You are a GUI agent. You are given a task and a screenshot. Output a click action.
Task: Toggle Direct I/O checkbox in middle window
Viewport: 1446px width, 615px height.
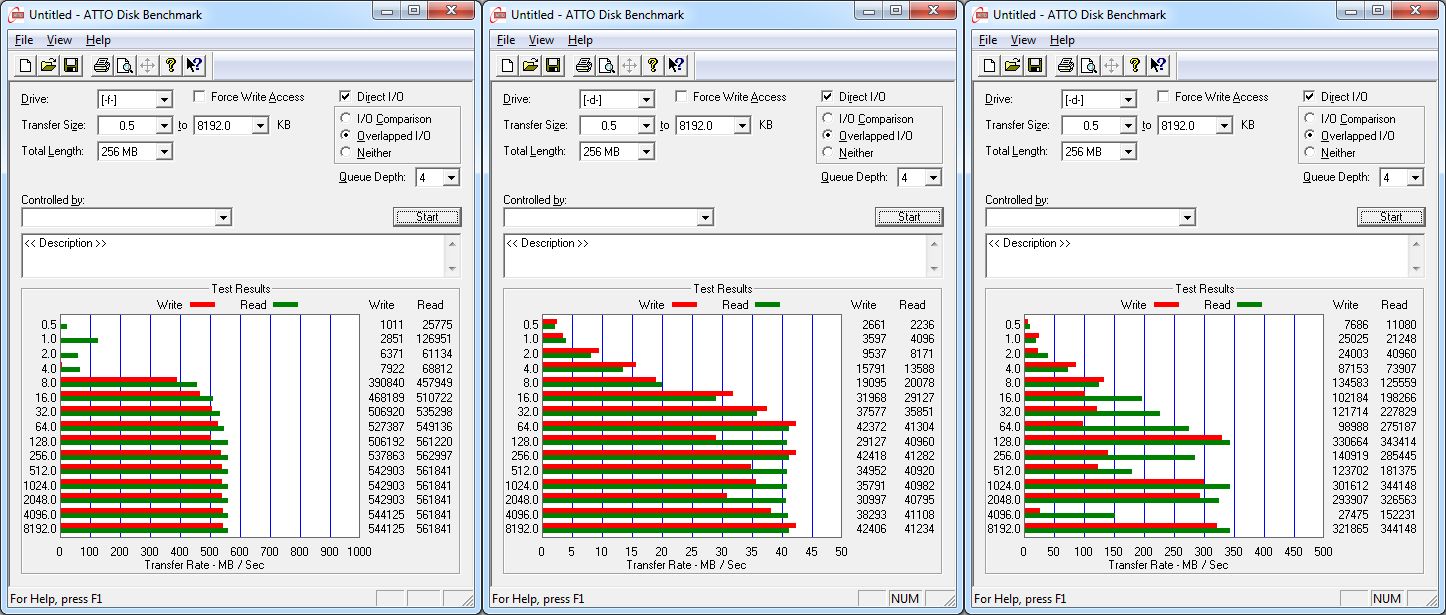(x=828, y=97)
